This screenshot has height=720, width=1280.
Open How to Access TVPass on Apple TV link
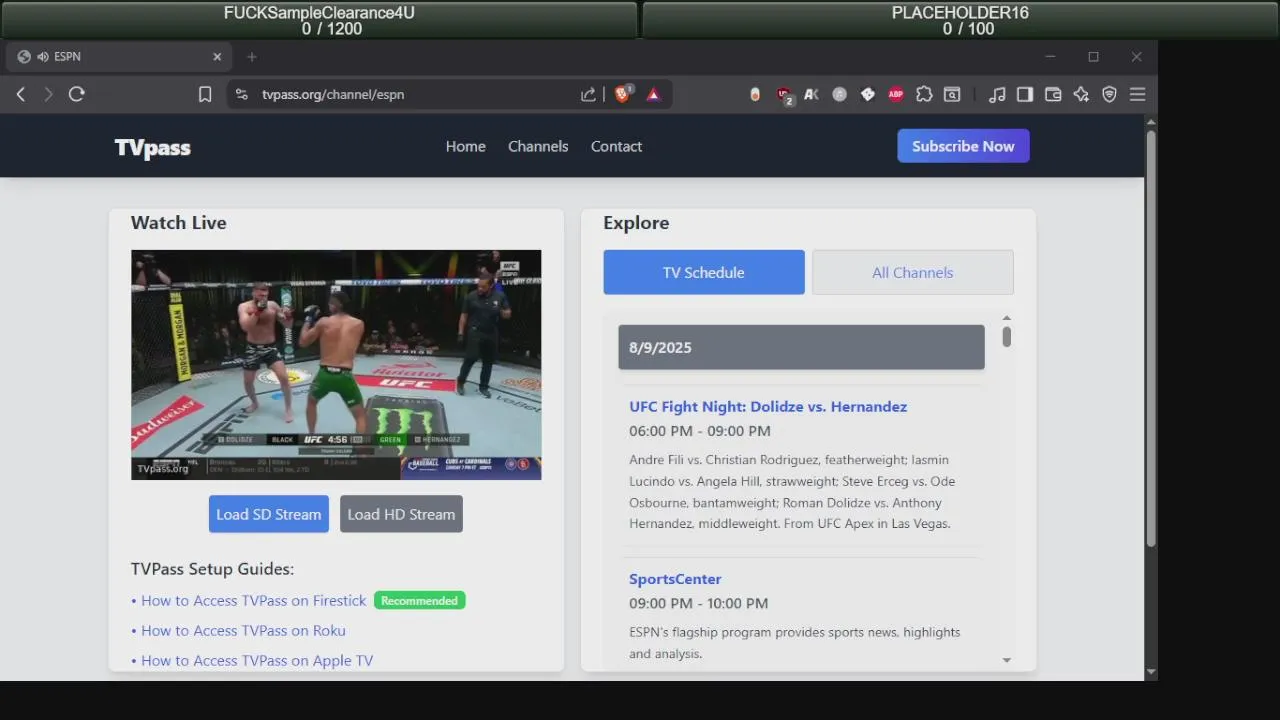tap(257, 661)
